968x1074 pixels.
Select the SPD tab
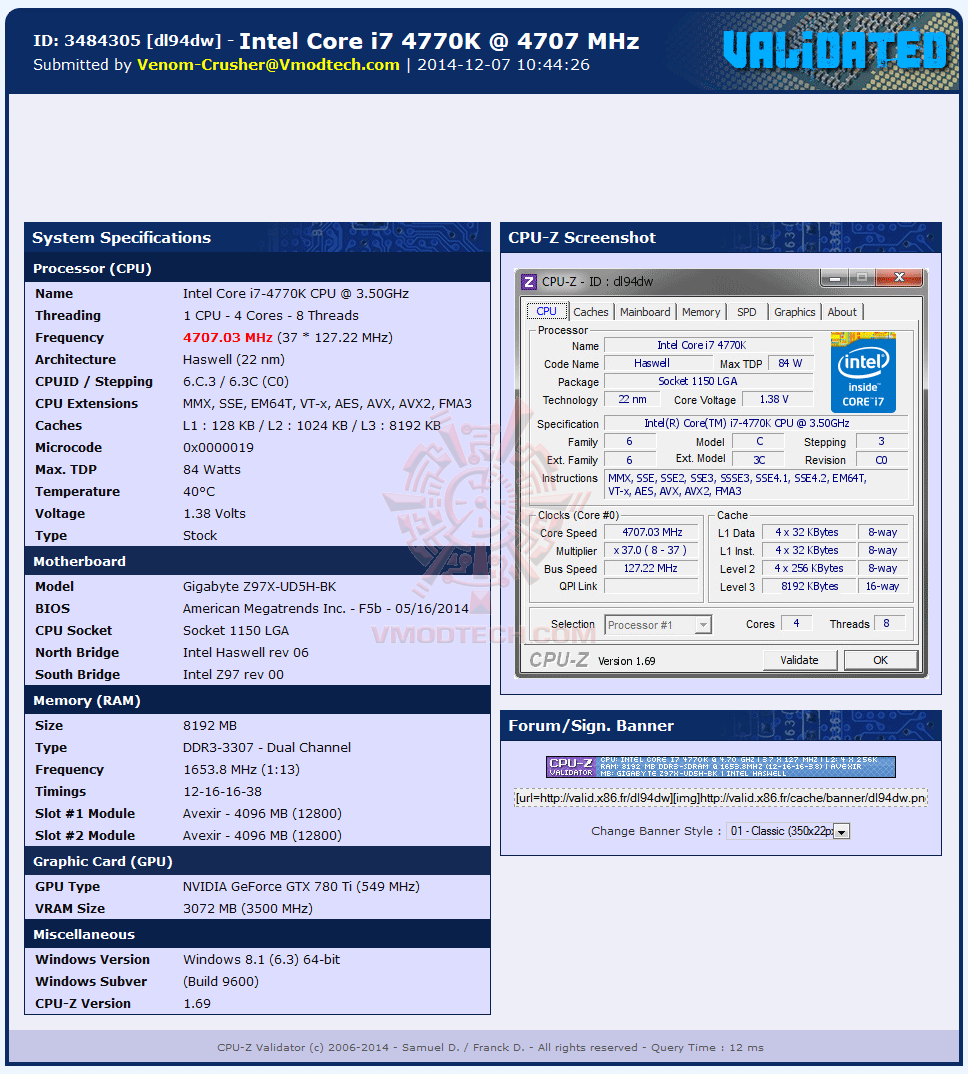[747, 312]
